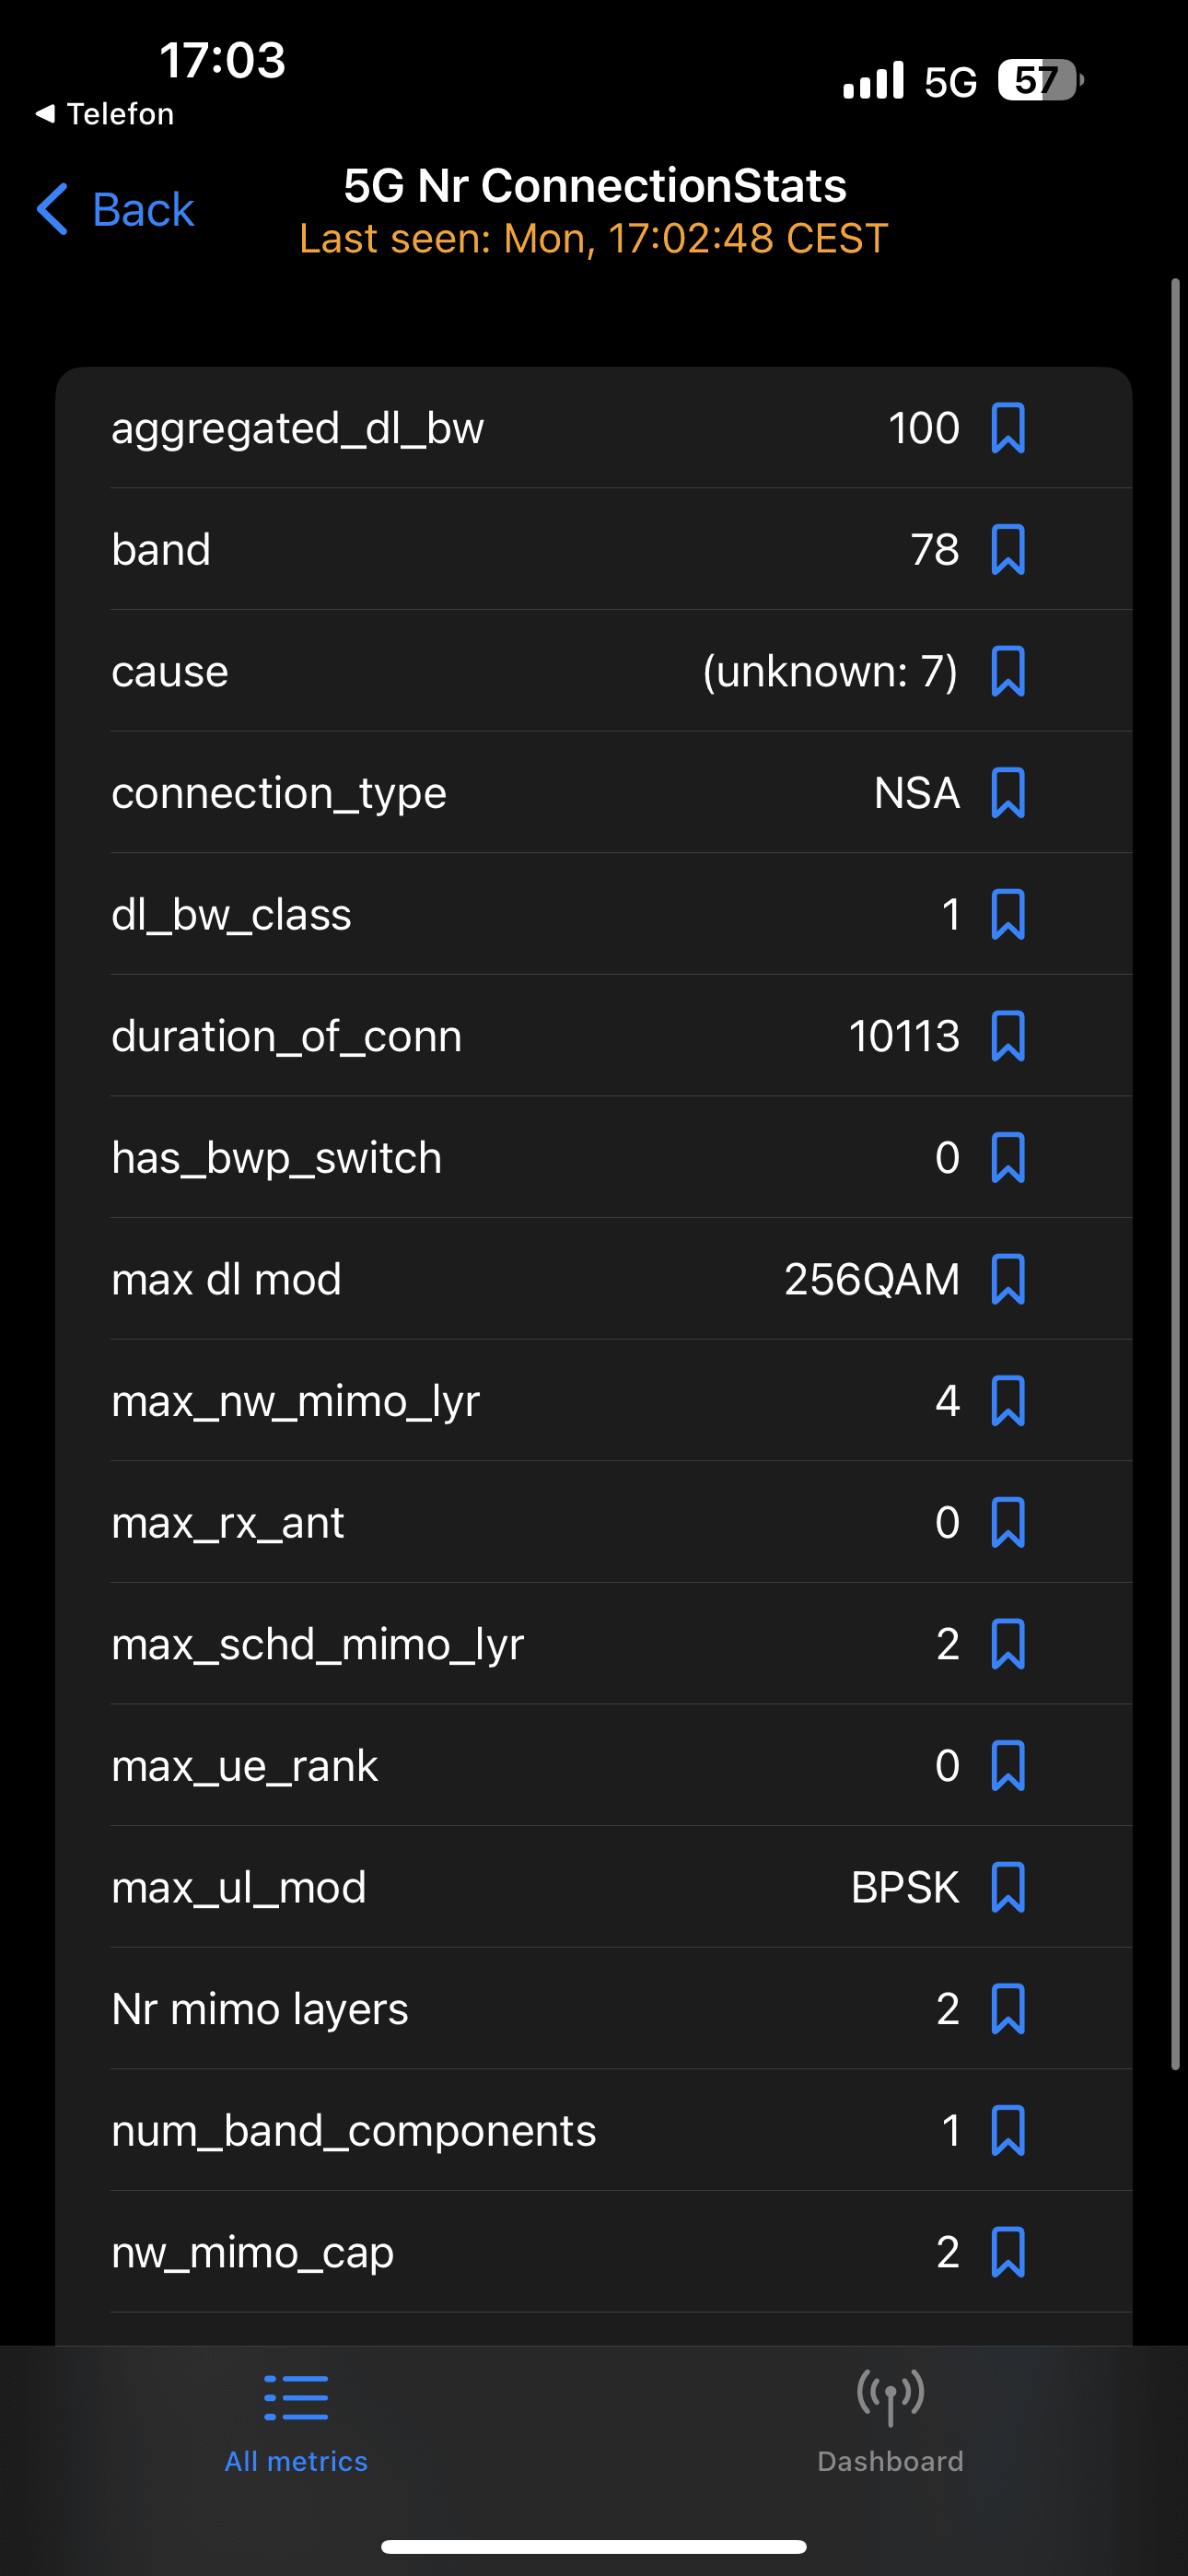Bookmark the aggregated_dl_bw metric

[x=1007, y=428]
